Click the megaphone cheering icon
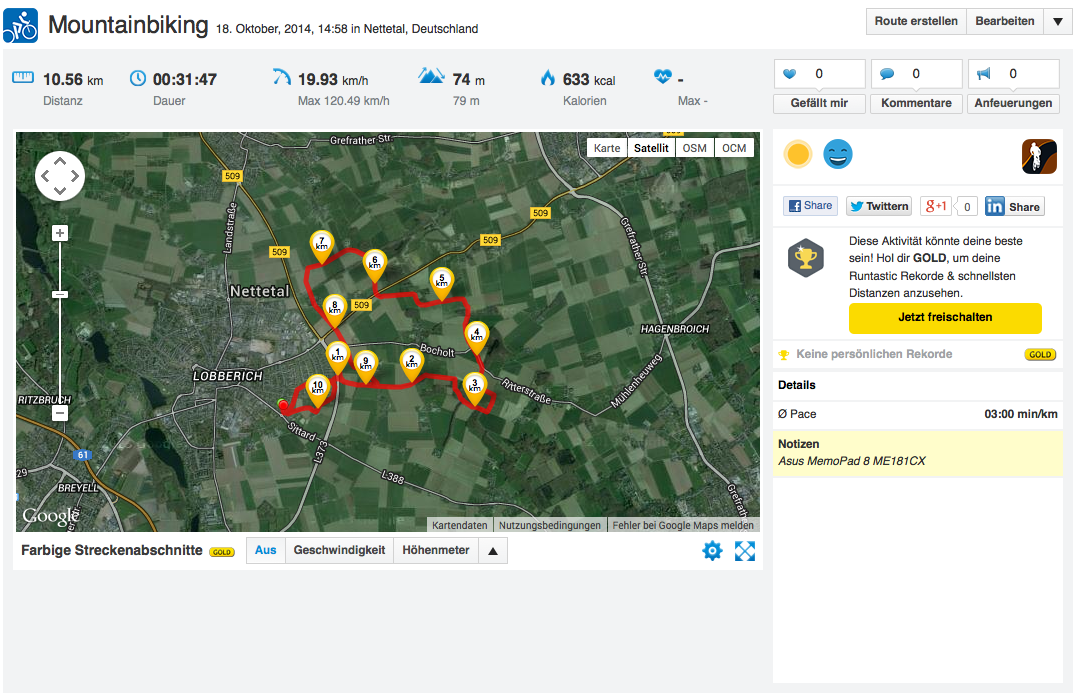This screenshot has height=697, width=1083. coord(984,73)
